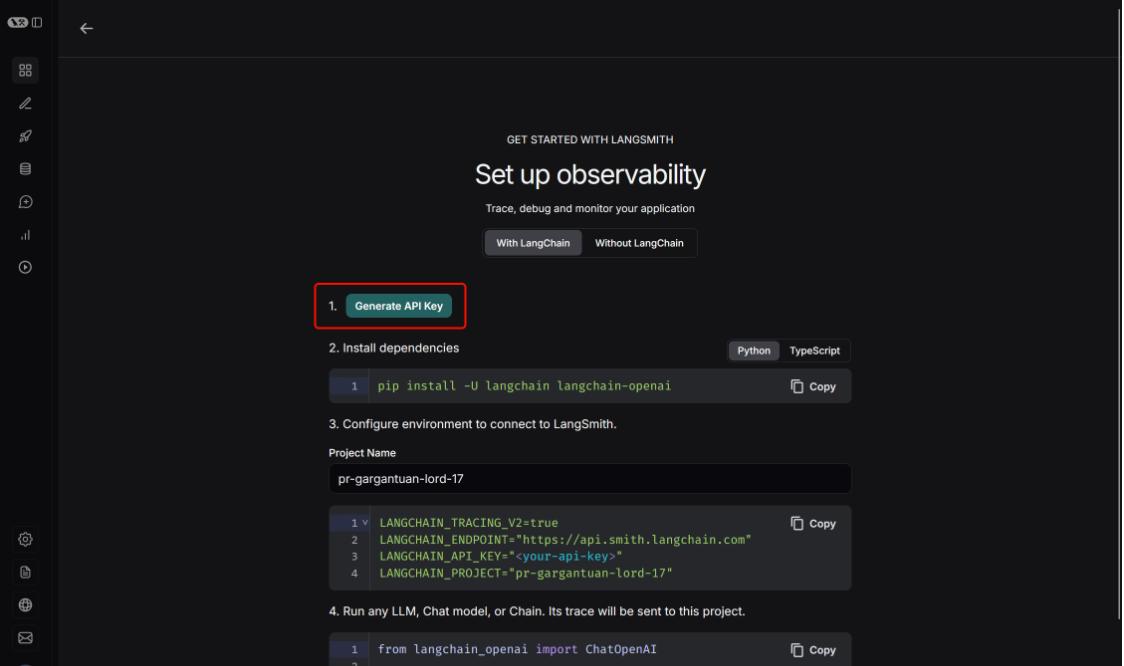This screenshot has height=666, width=1124.
Task: Click the Generate API Key button
Action: 399,306
